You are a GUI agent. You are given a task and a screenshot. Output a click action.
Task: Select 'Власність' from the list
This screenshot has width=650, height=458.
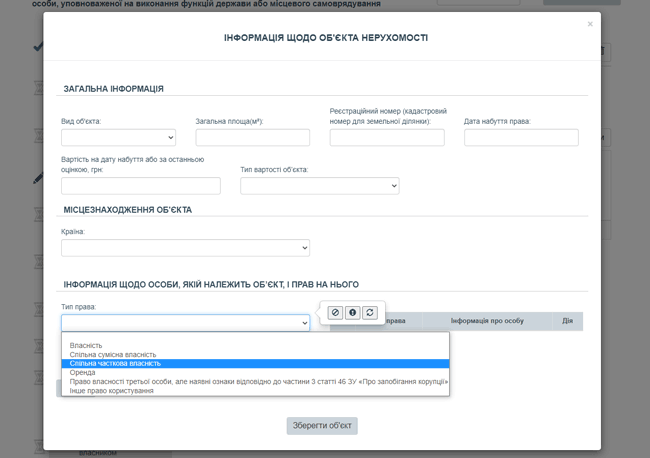pyautogui.click(x=86, y=346)
